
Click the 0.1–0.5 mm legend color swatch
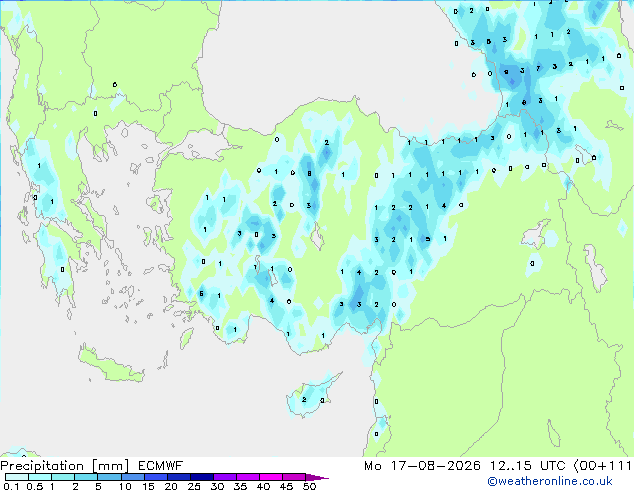coord(17,477)
